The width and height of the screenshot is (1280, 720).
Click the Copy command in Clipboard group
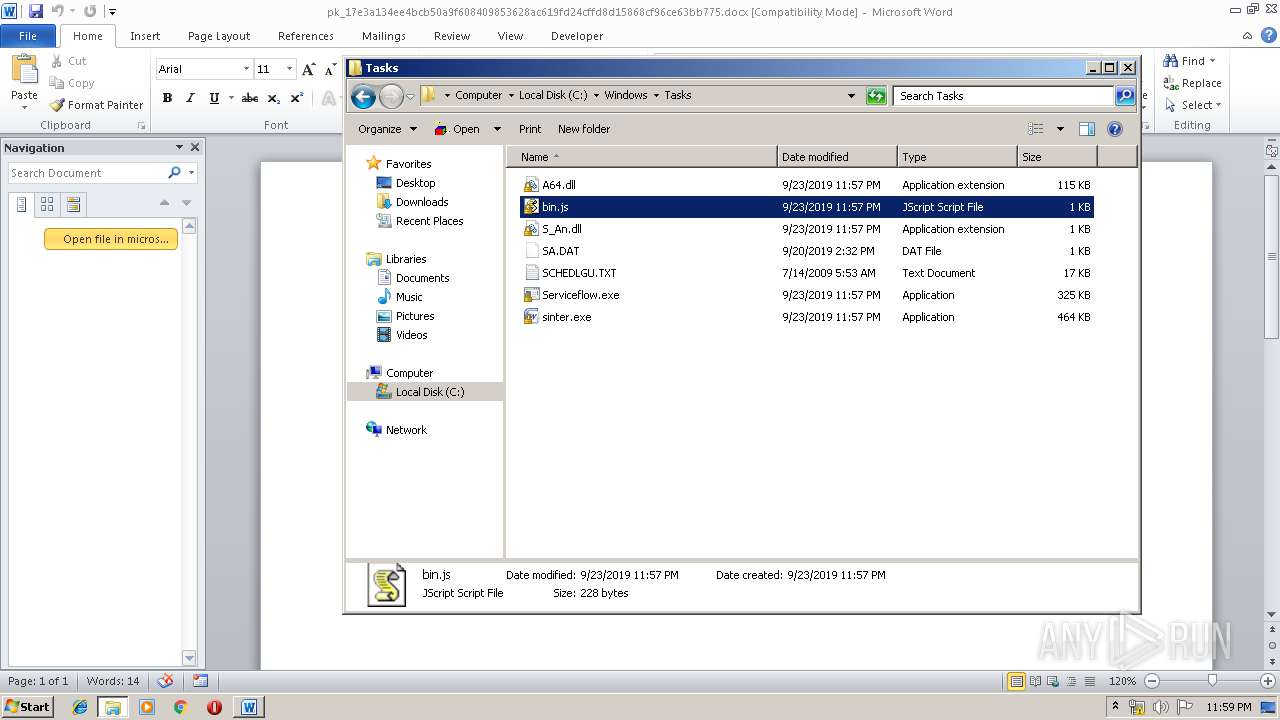click(x=72, y=83)
